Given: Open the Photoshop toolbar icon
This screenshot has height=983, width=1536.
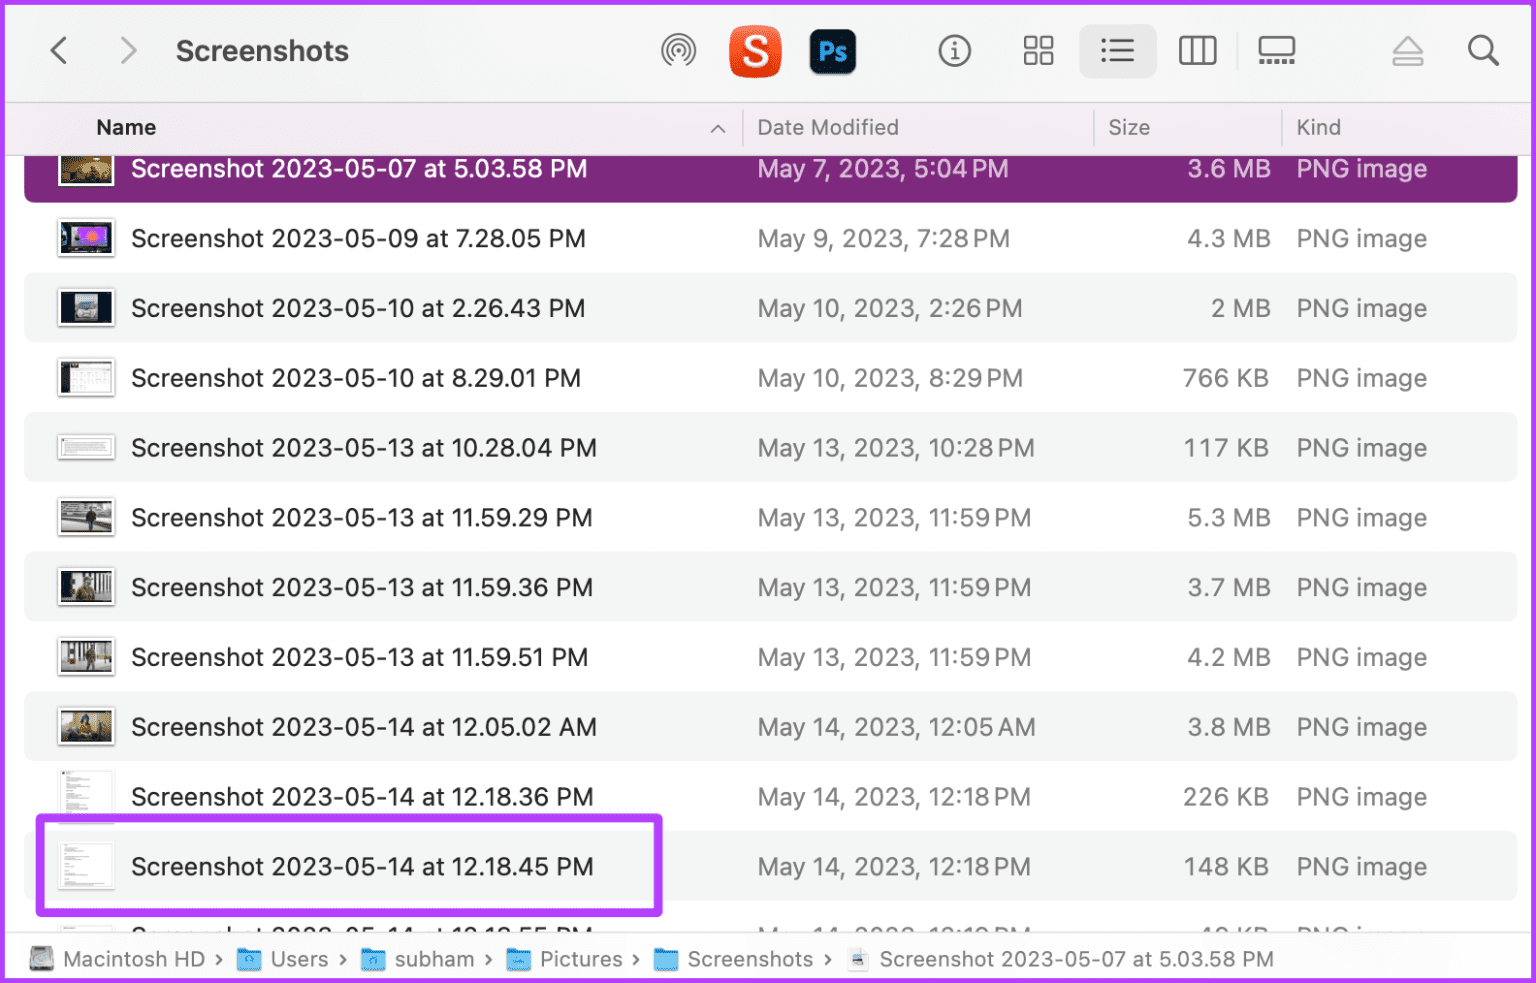Looking at the screenshot, I should (x=833, y=51).
